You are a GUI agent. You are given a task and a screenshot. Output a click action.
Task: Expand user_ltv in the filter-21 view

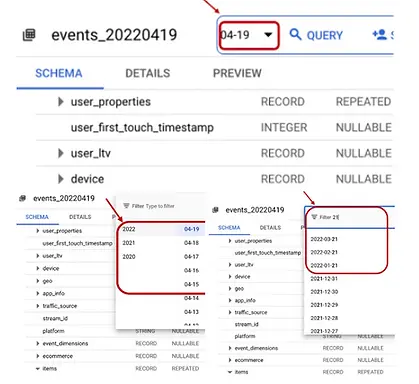point(230,265)
